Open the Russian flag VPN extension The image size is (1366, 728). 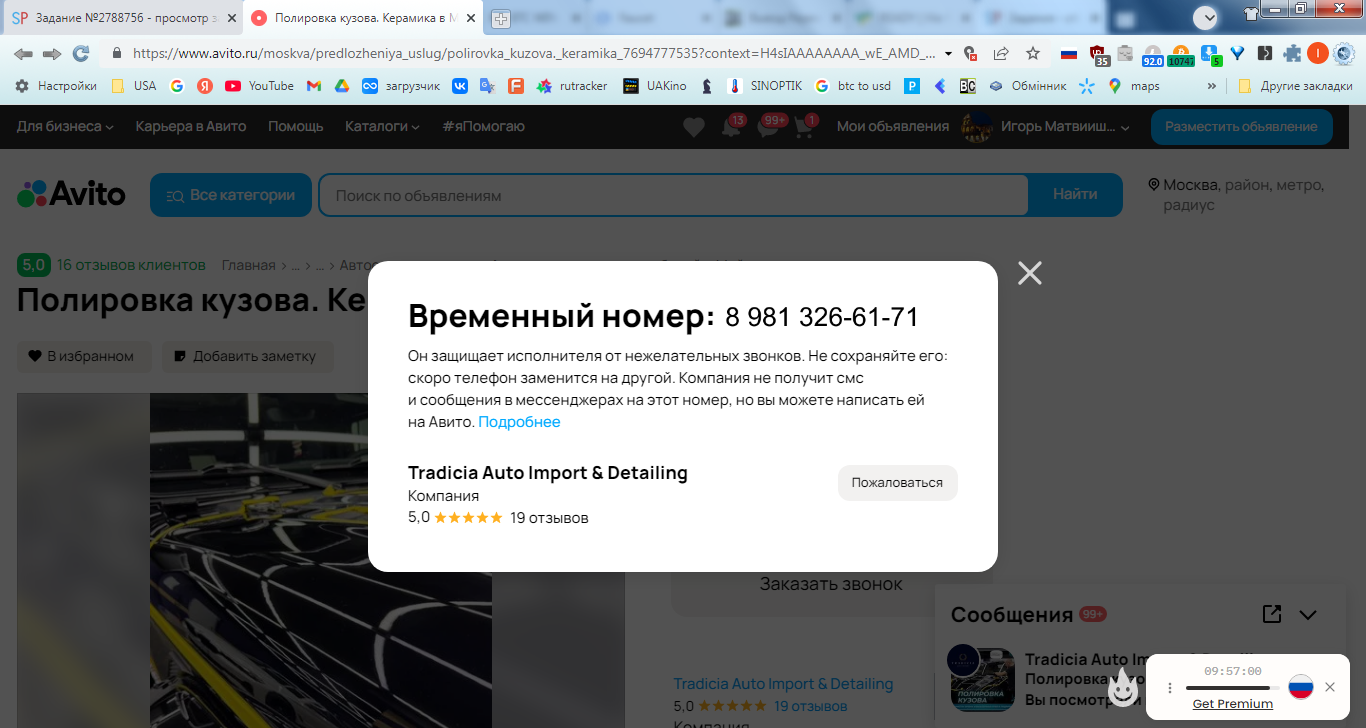(1069, 53)
